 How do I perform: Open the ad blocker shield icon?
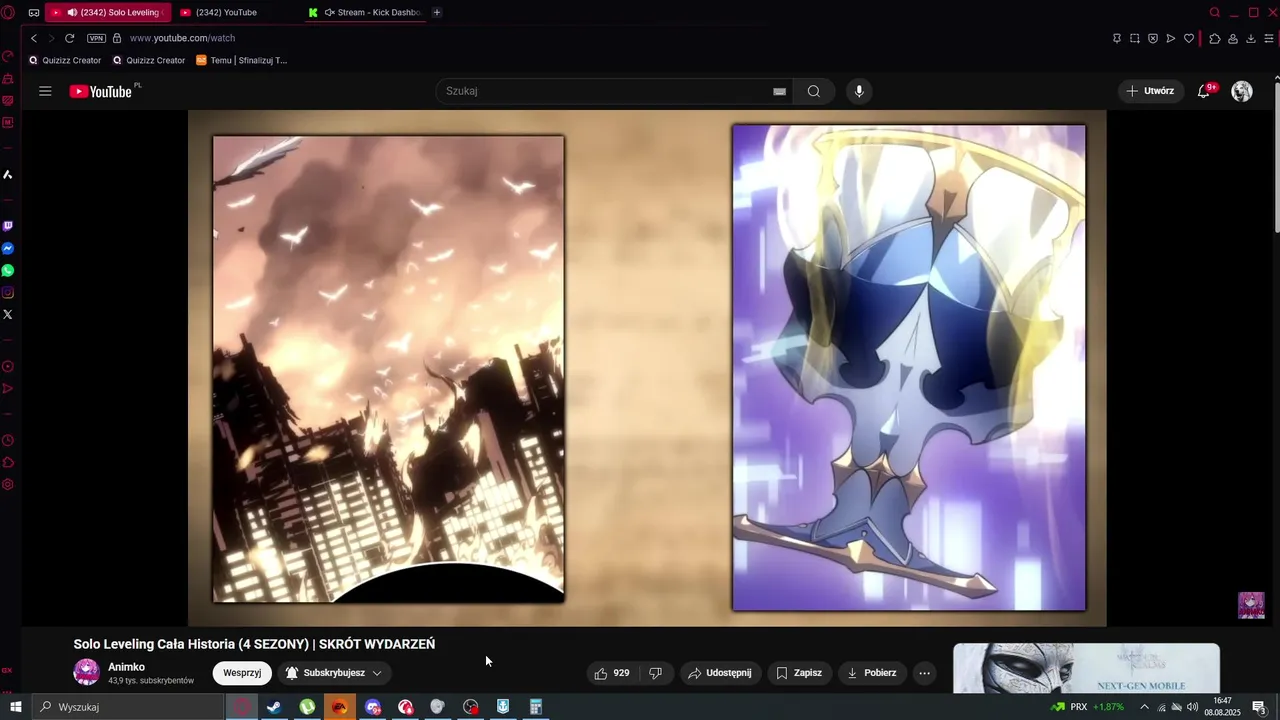click(x=1153, y=38)
